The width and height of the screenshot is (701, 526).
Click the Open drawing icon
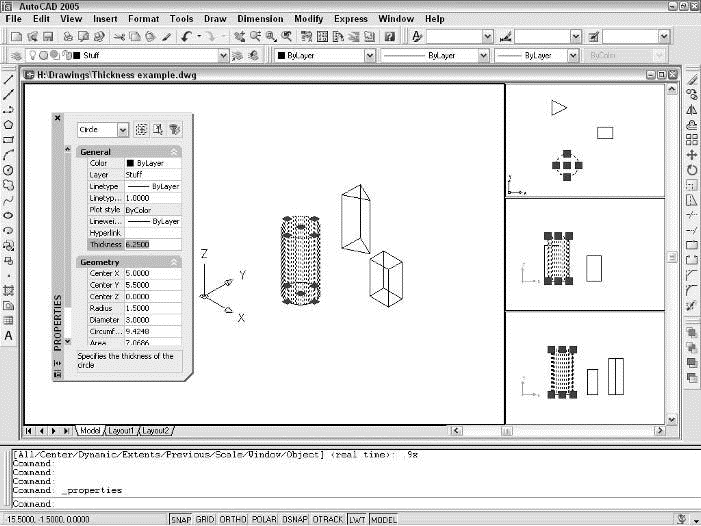(32, 37)
